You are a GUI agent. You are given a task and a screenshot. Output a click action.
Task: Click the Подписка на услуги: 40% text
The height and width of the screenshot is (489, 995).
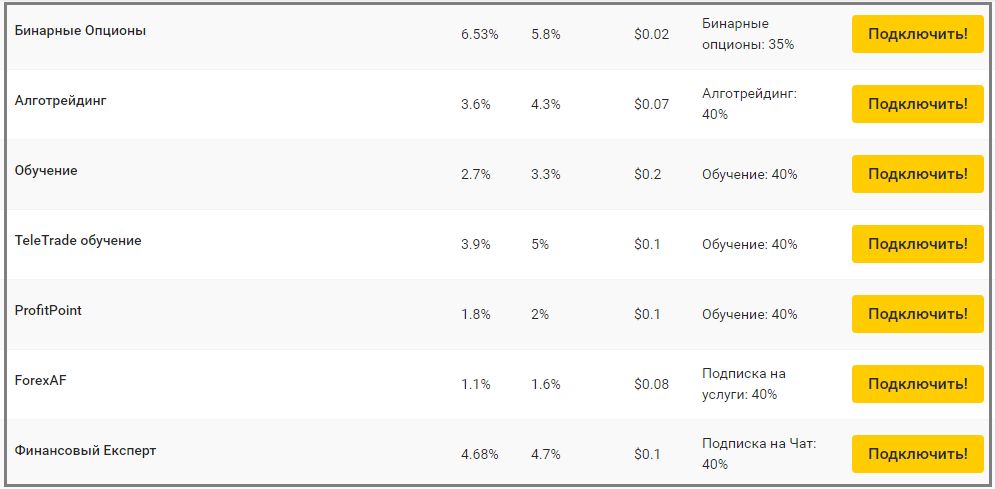point(744,384)
